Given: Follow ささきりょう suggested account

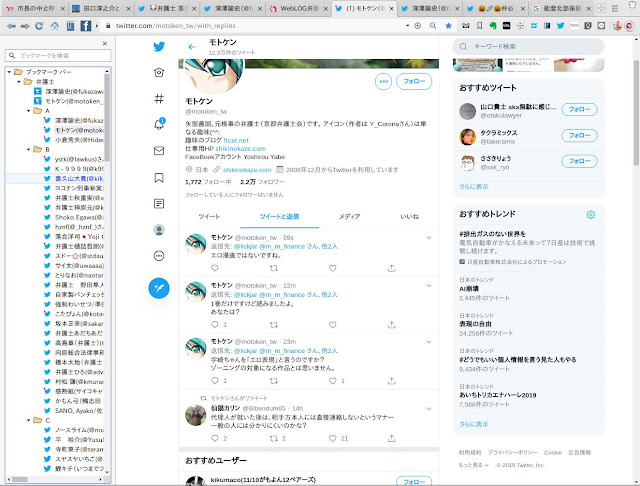Looking at the screenshot, I should pos(579,161).
